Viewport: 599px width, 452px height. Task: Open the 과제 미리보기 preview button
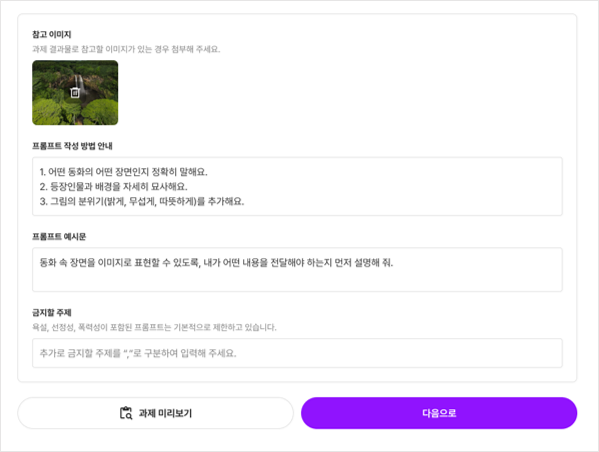pos(155,413)
